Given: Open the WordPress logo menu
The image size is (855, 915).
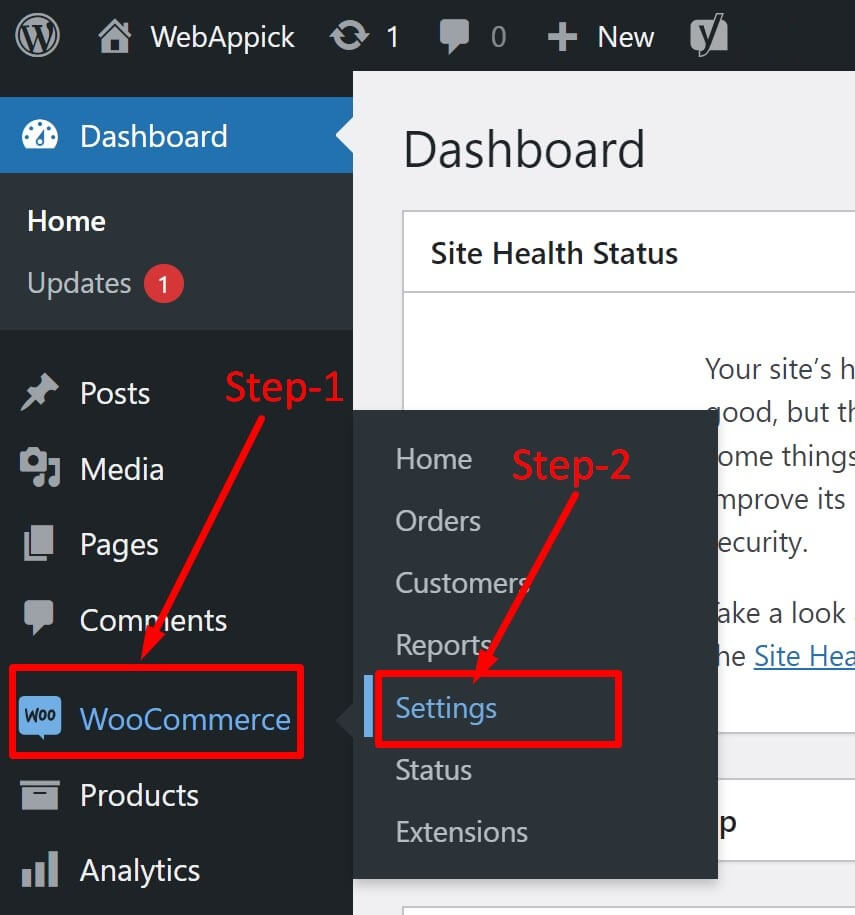Looking at the screenshot, I should [37, 36].
